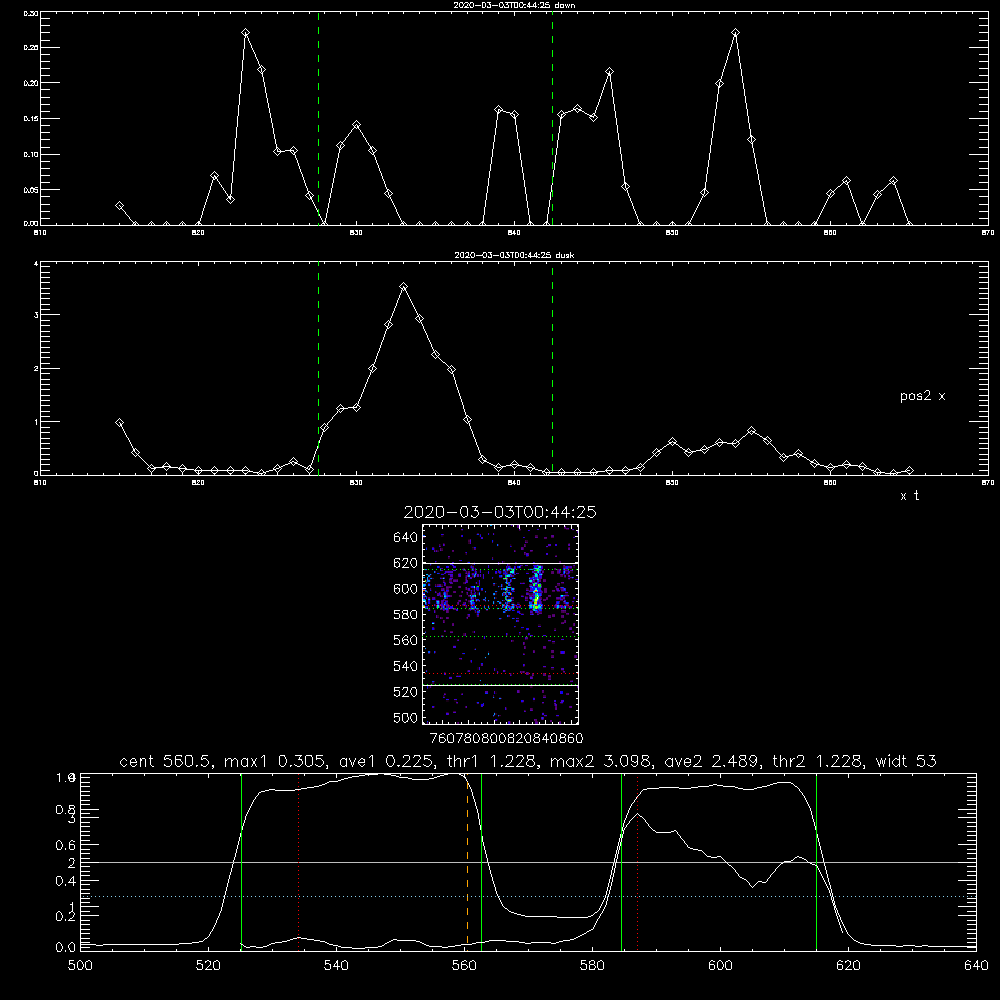The image size is (1000, 1000).
Task: Click the green vertical line near 615 in bottom plot
Action: click(x=816, y=861)
